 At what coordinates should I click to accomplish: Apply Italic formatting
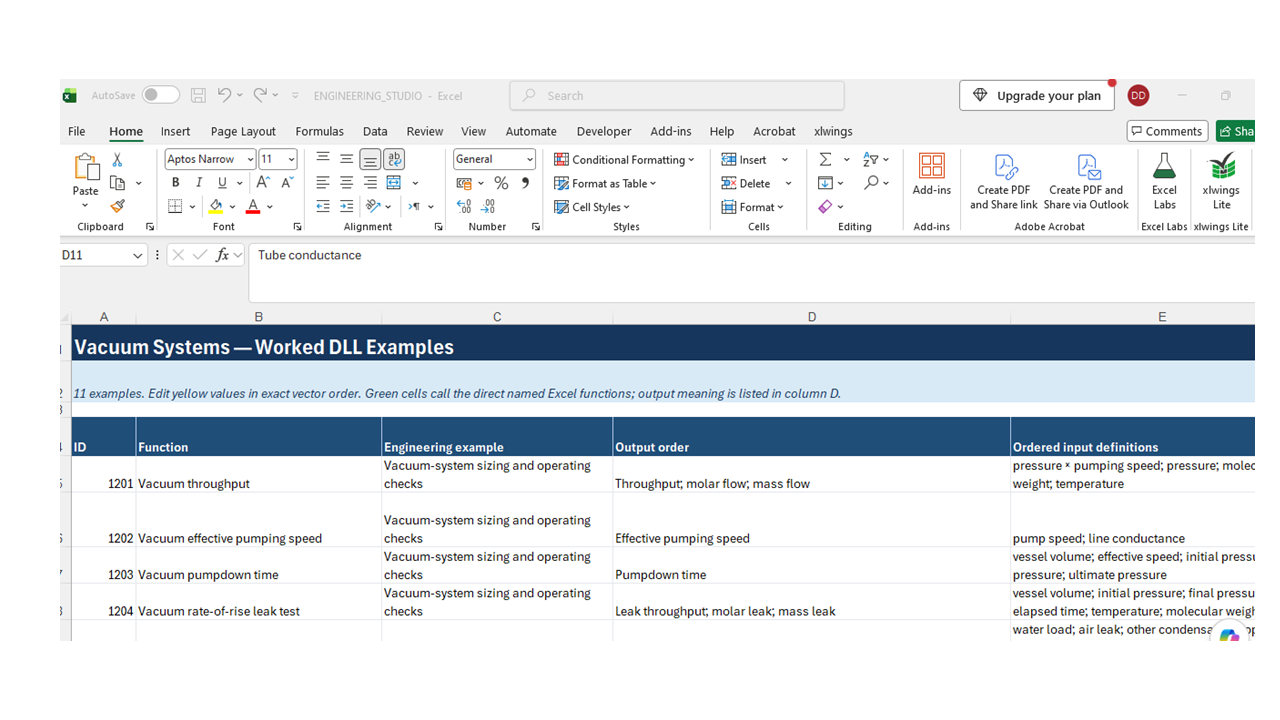pos(199,183)
